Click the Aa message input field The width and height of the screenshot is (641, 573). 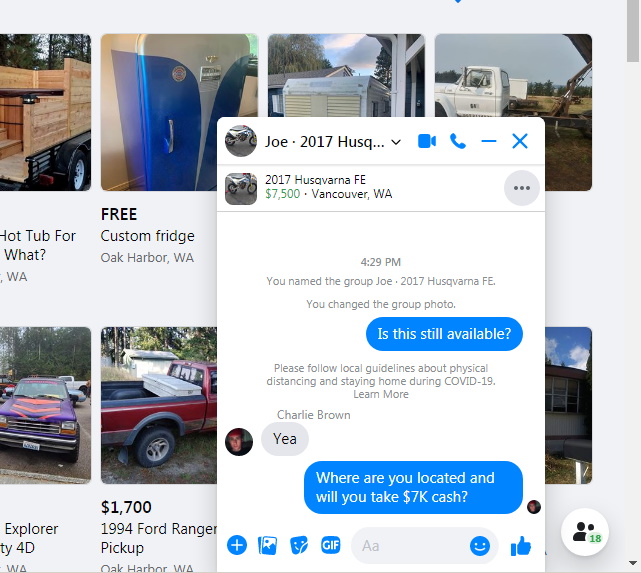click(411, 546)
